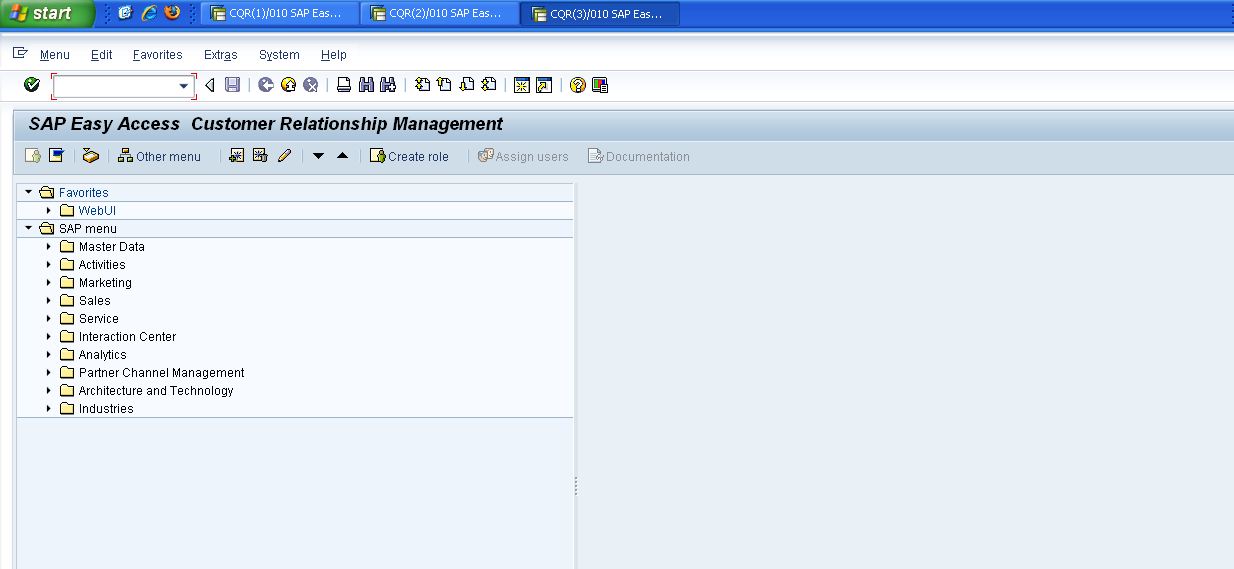Screen dimensions: 1234x569
Task: Click the Generate Shortcut icon
Action: coord(543,85)
